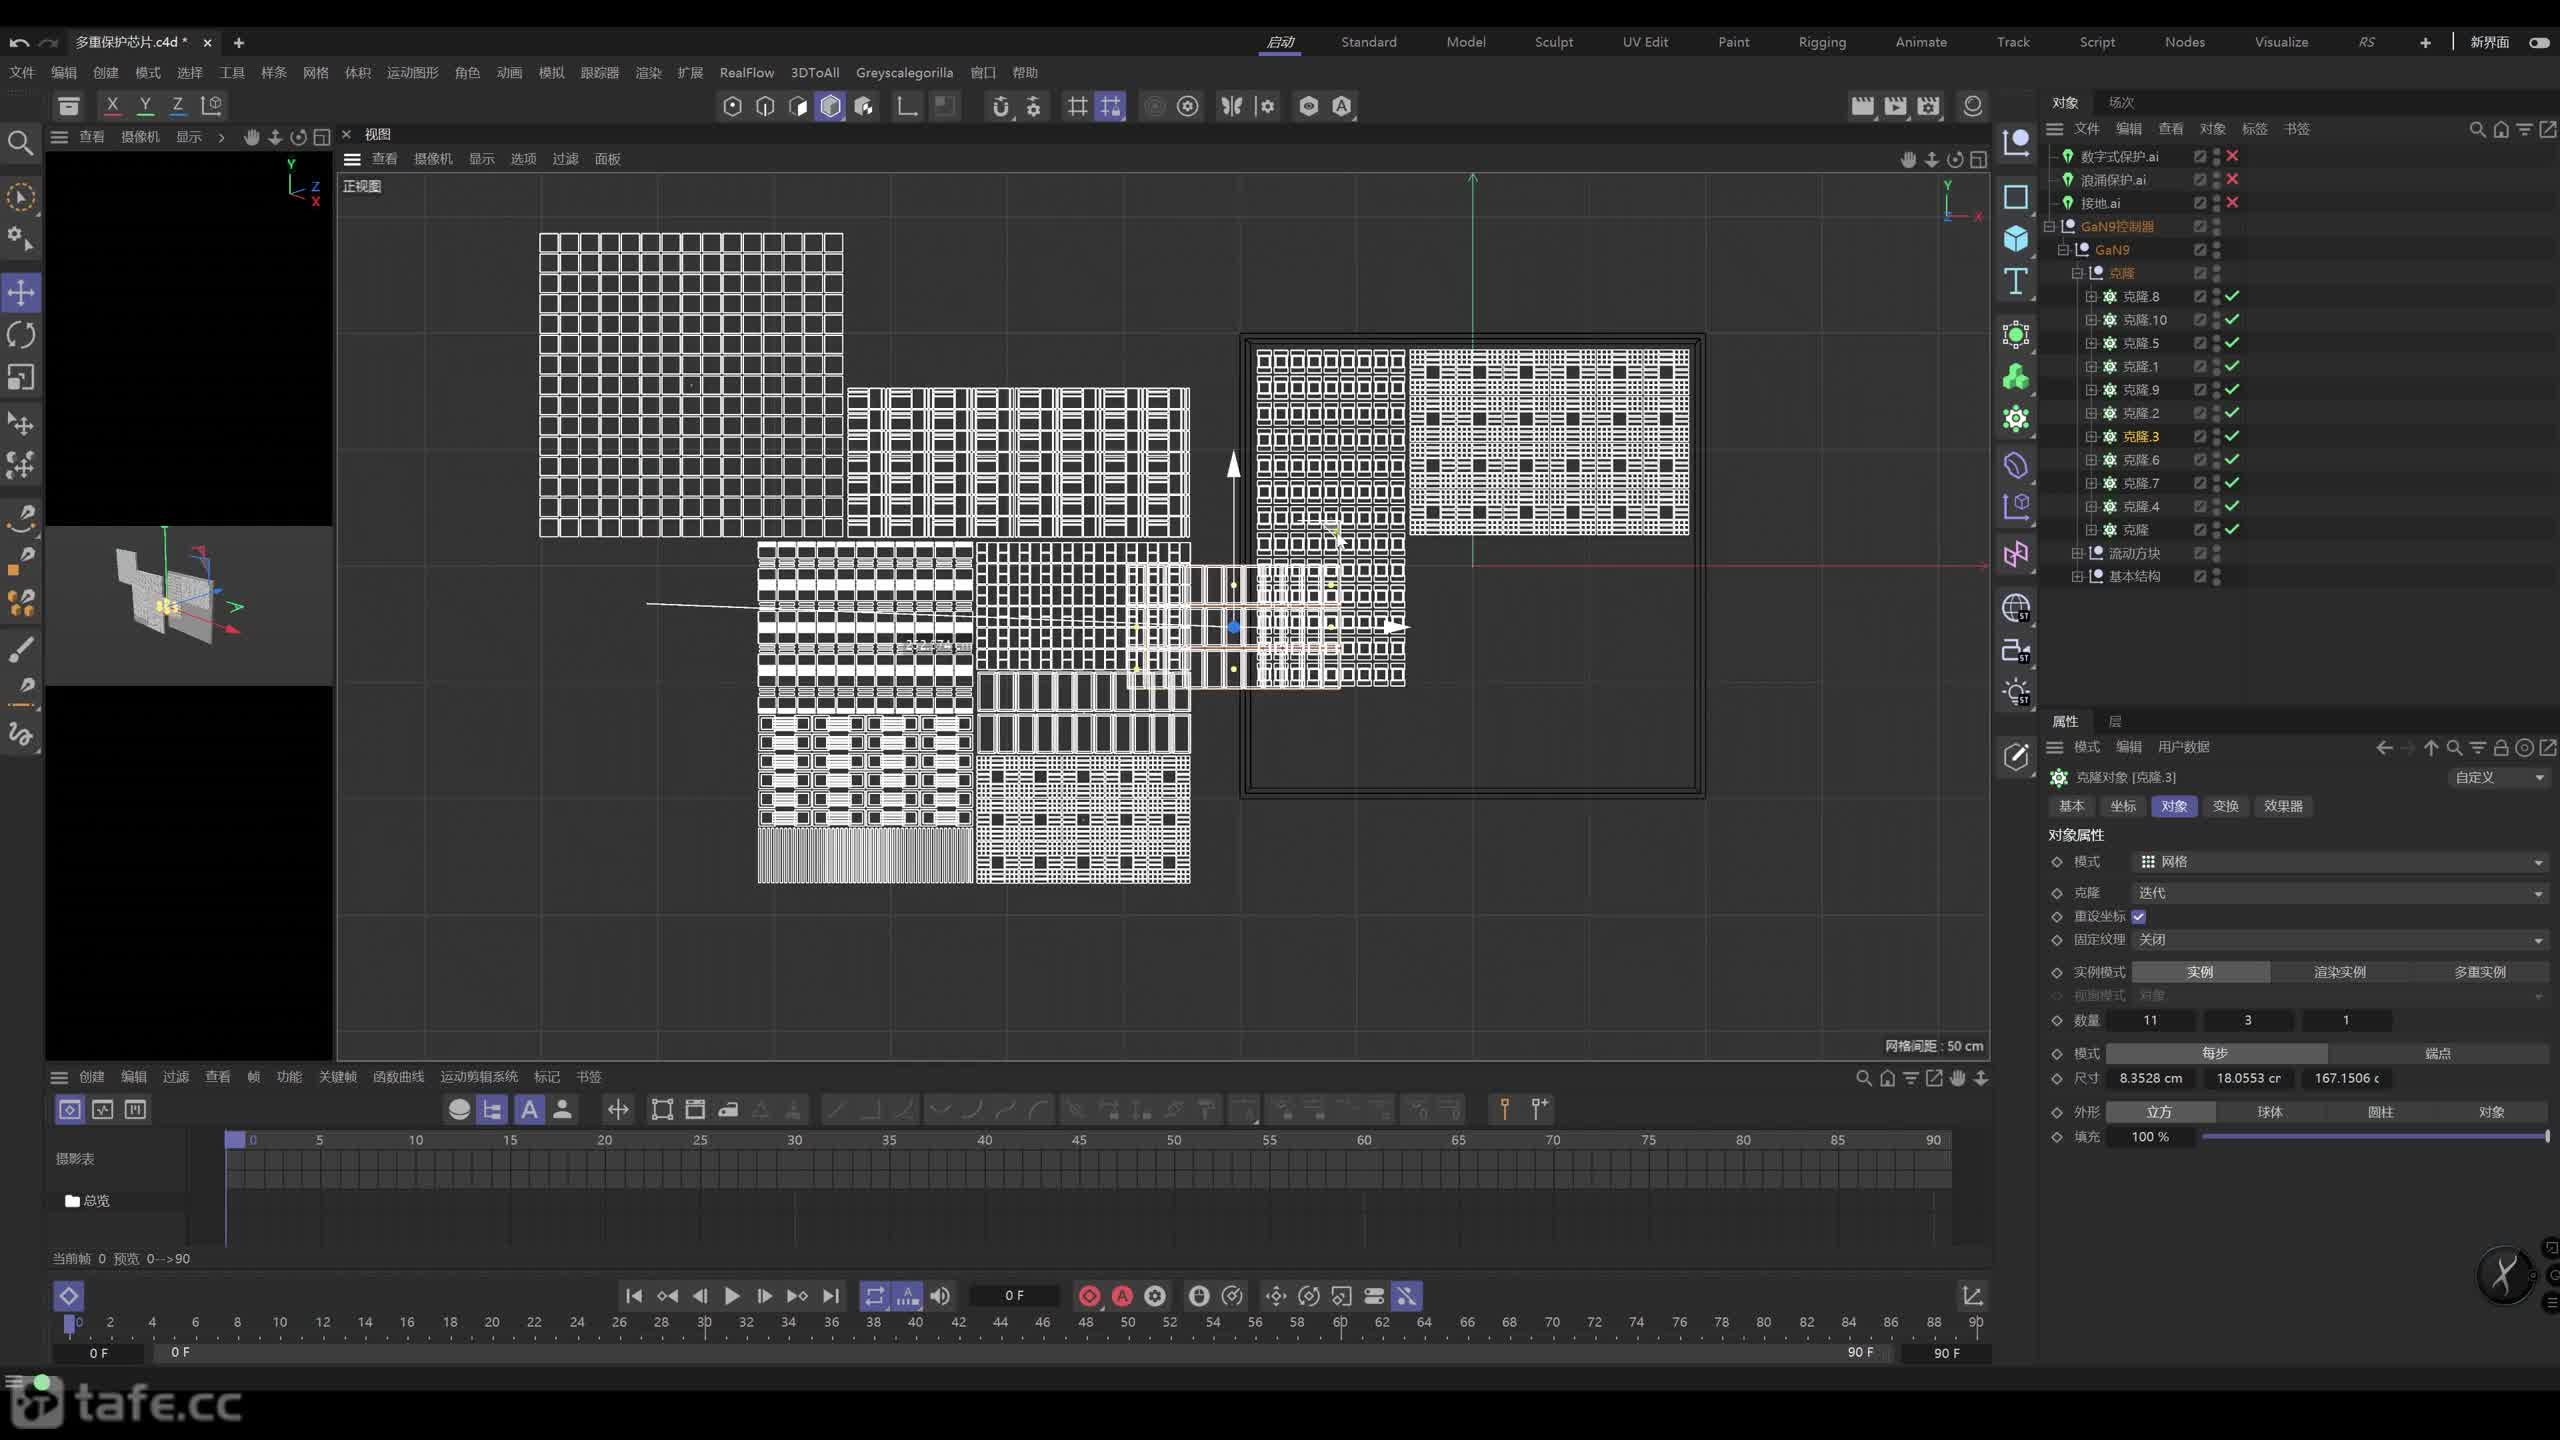This screenshot has width=2560, height=1440.
Task: Select the Move tool in left toolbar
Action: (21, 293)
